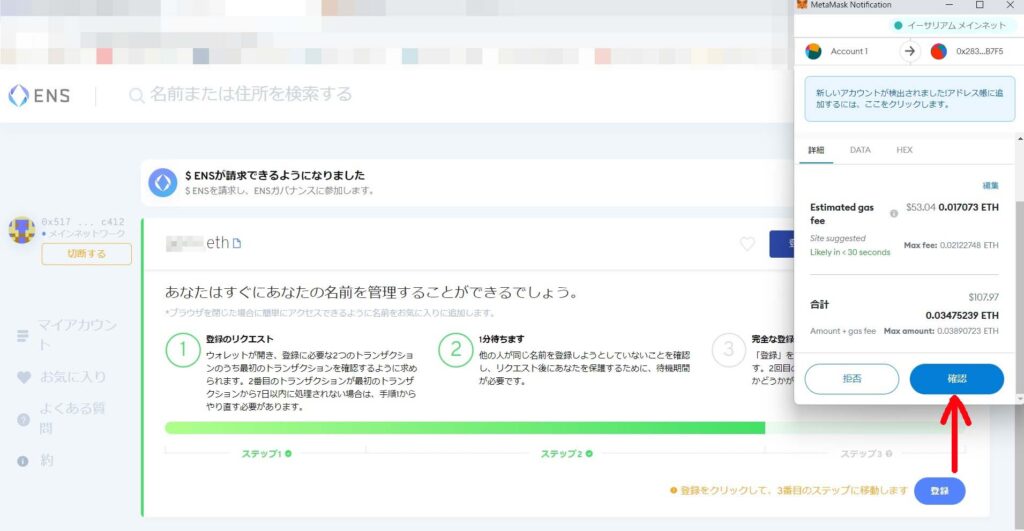Click the heart favorite icon beside the name
The image size is (1024, 531).
747,244
